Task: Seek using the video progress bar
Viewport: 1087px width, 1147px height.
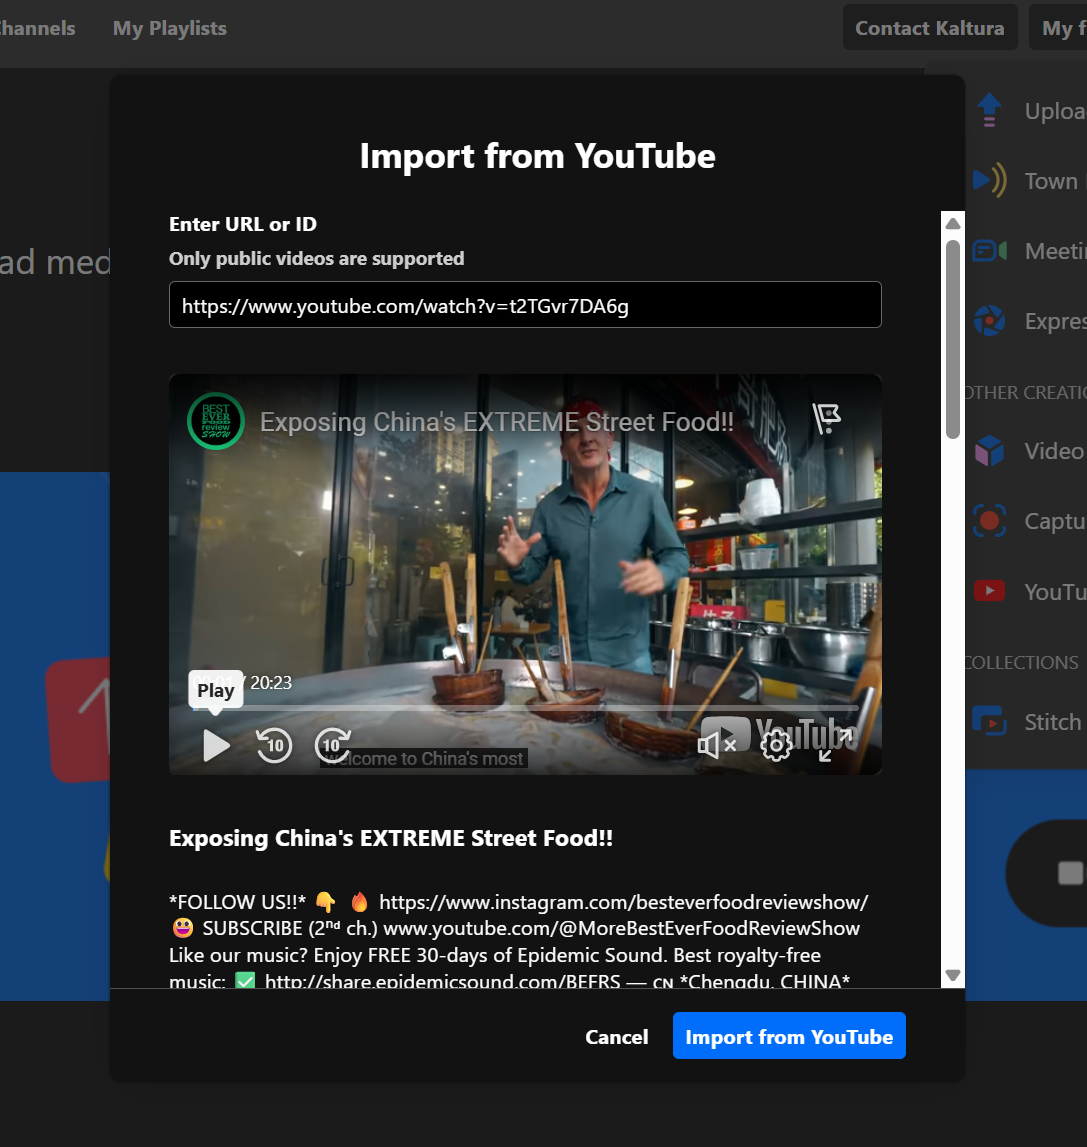Action: click(x=525, y=708)
